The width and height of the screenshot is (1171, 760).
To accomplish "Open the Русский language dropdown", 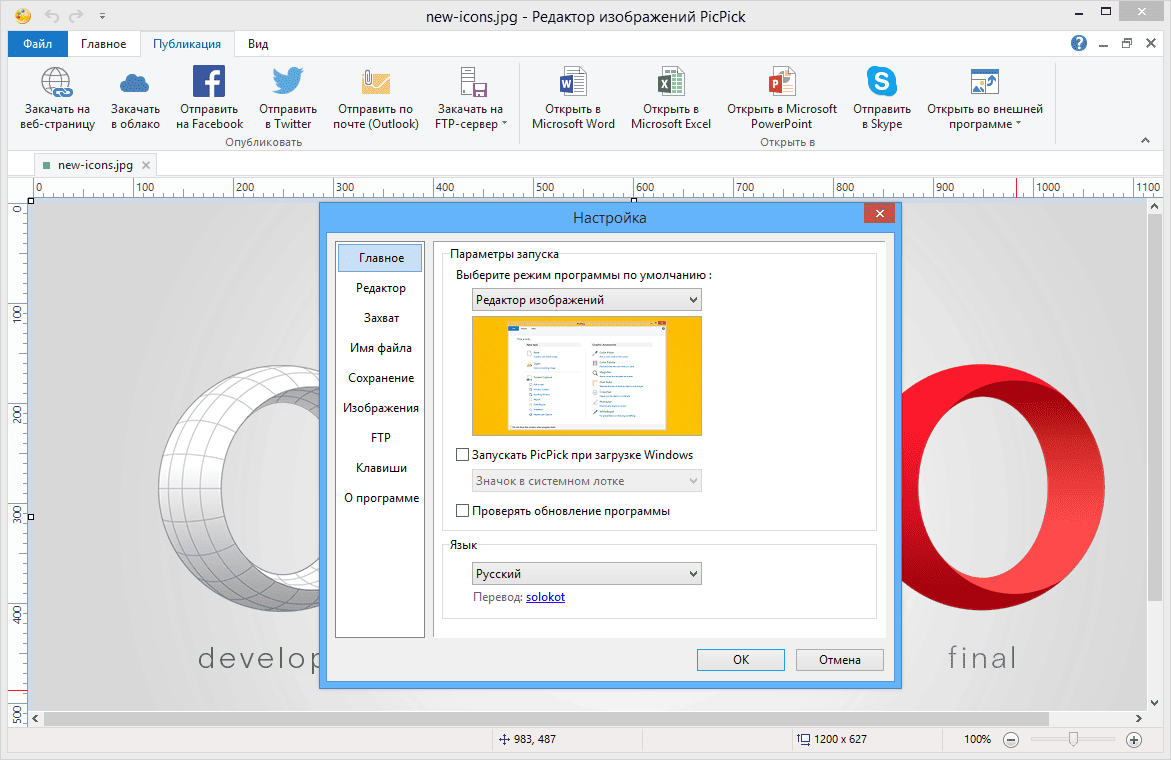I will point(587,573).
